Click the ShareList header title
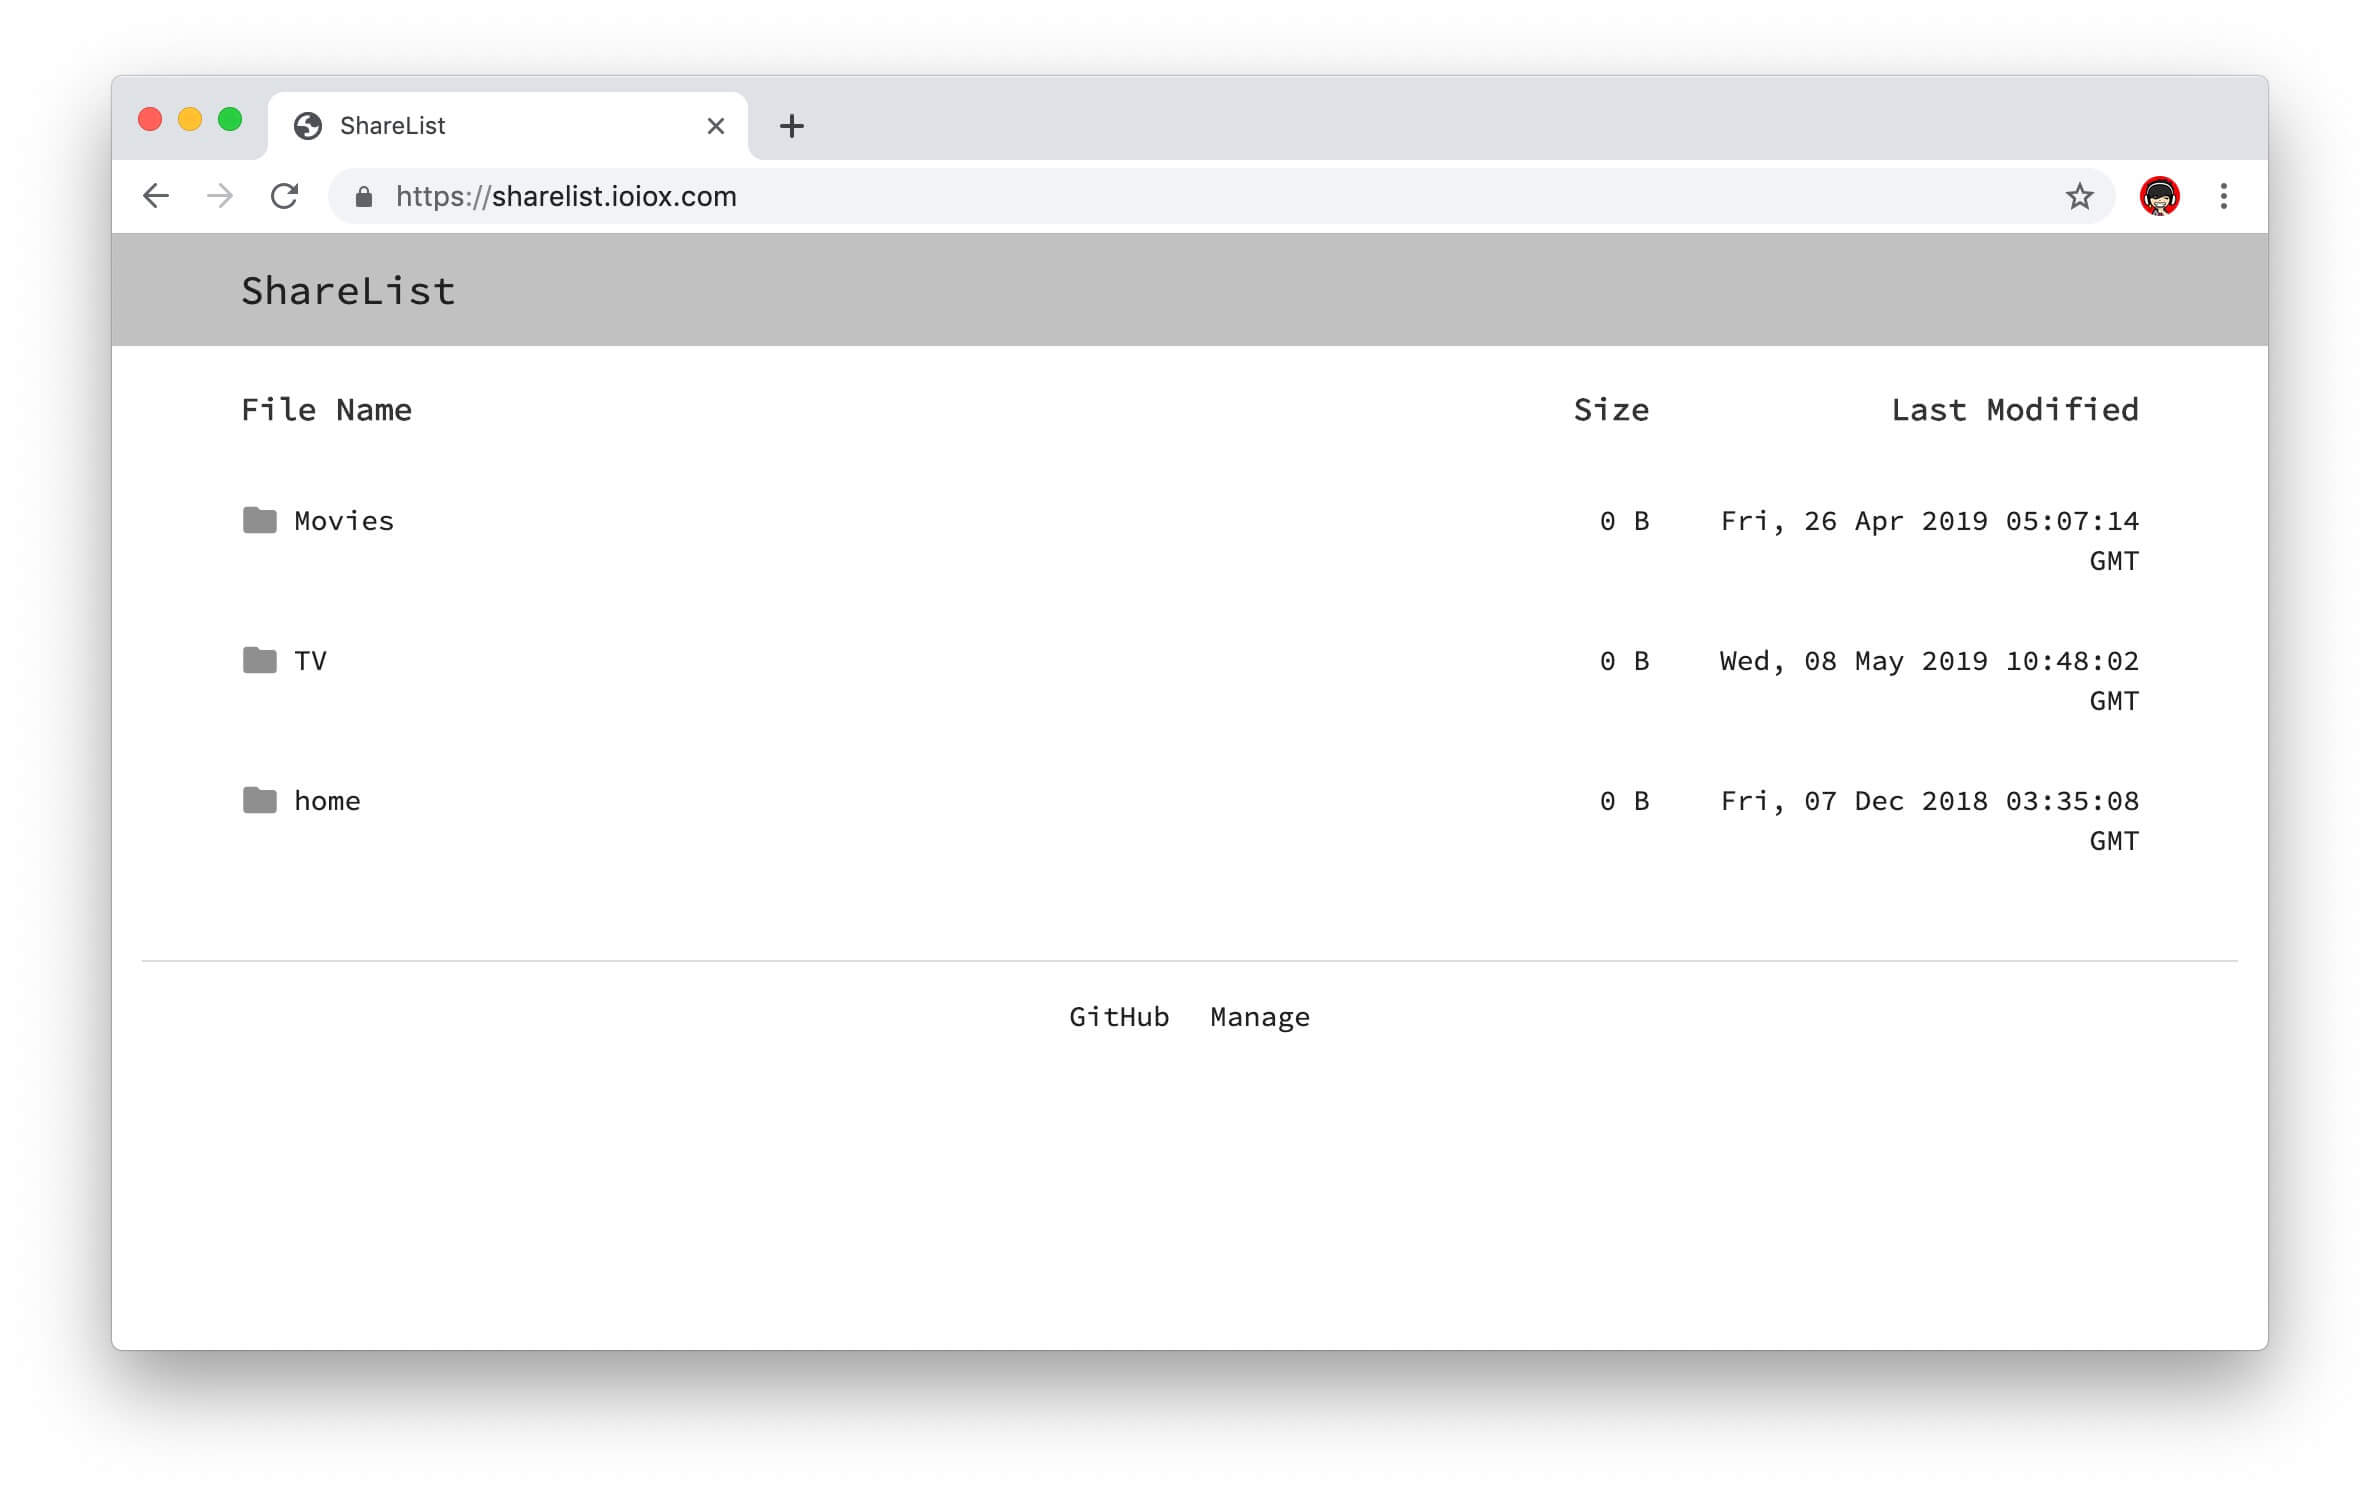 point(348,291)
